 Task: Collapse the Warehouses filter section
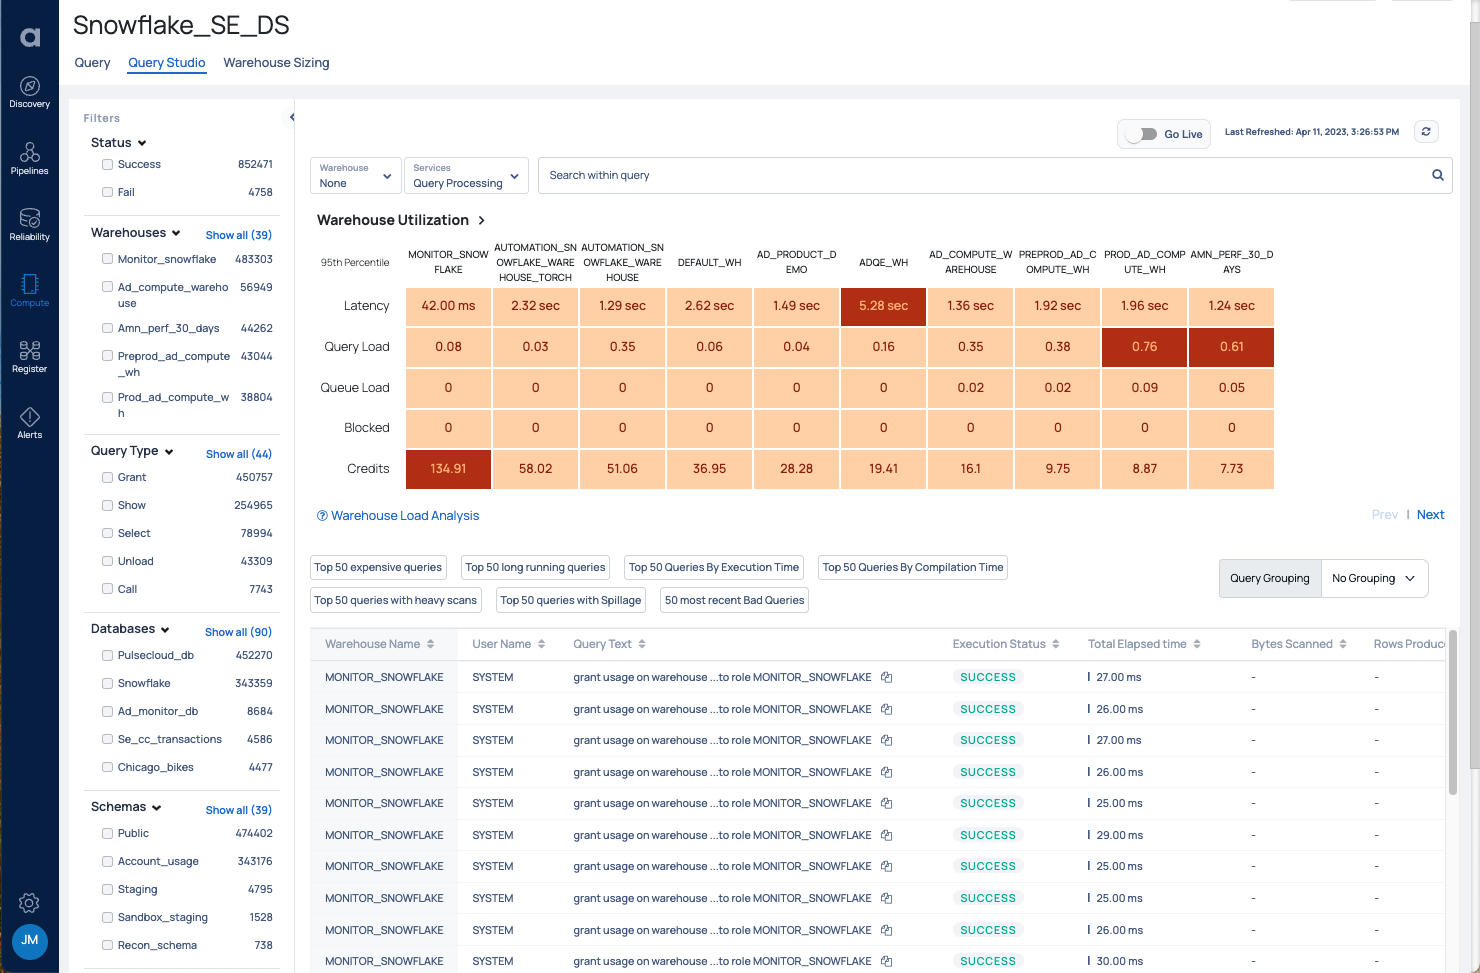176,233
